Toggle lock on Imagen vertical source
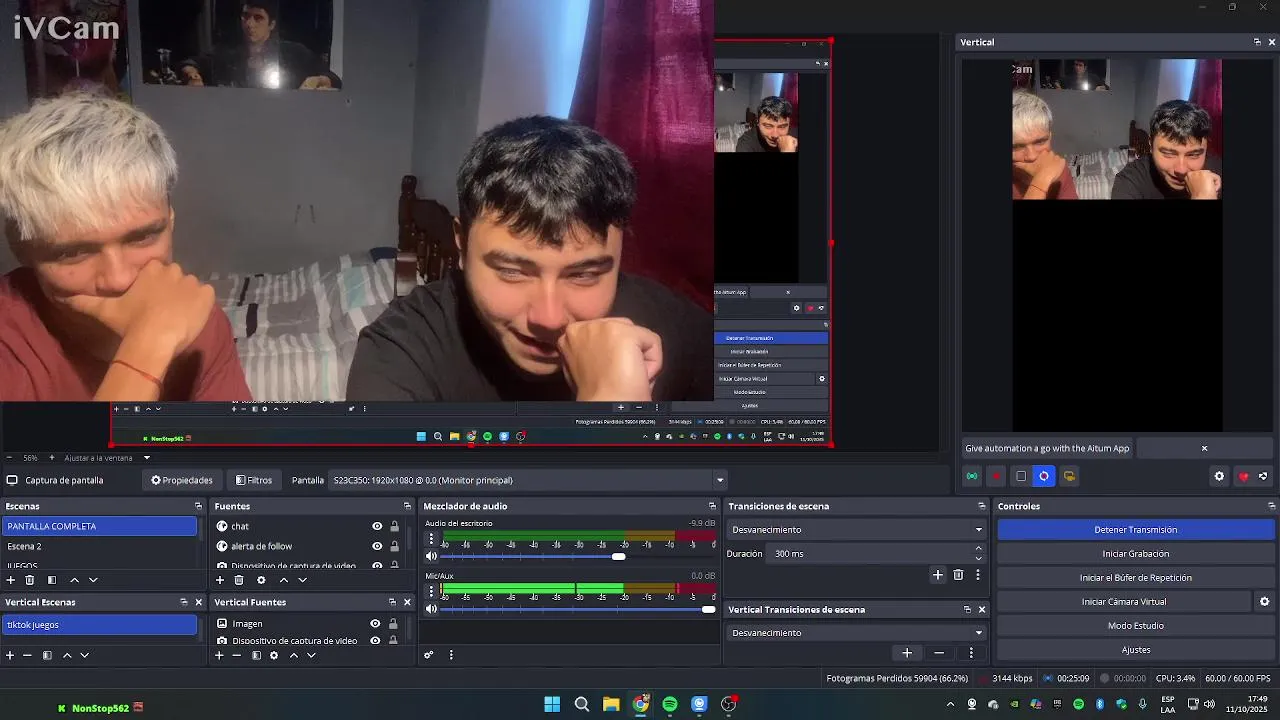The width and height of the screenshot is (1280, 720). click(x=392, y=624)
